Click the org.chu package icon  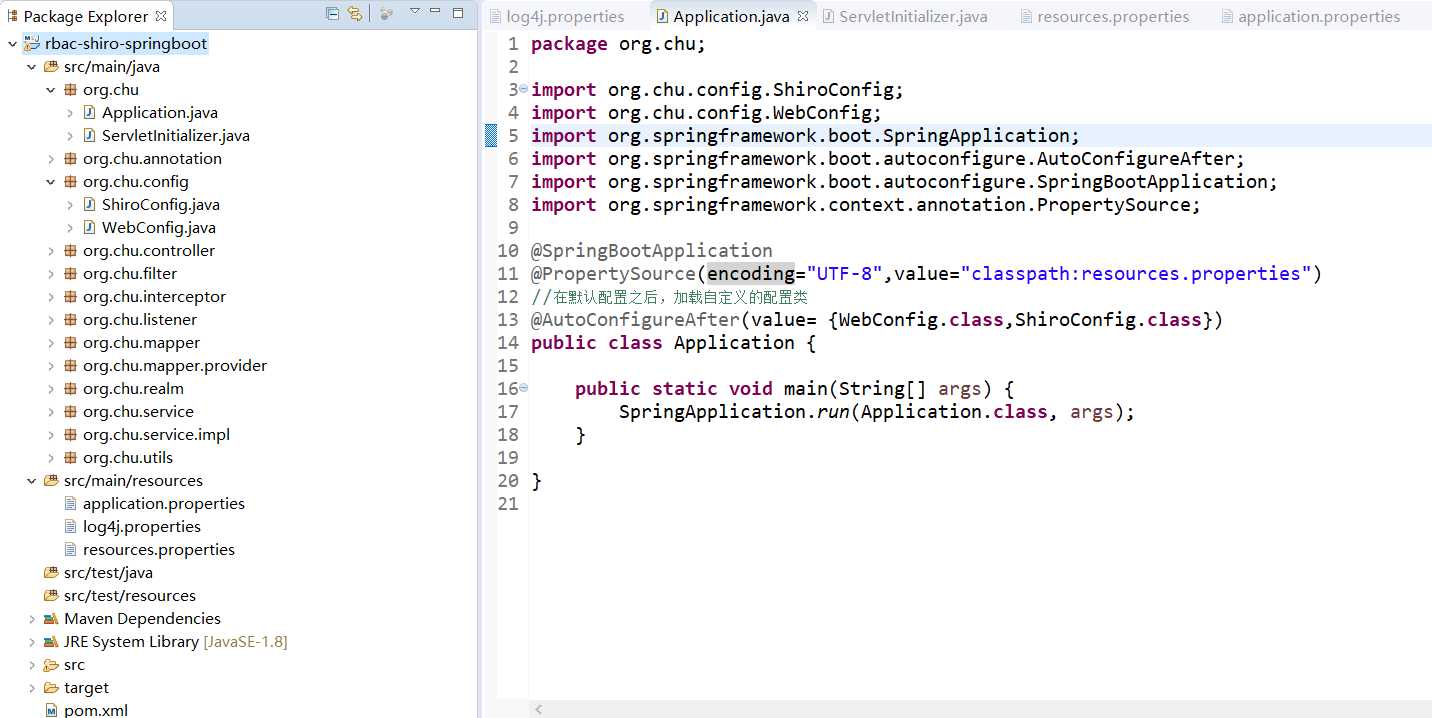[x=70, y=90]
